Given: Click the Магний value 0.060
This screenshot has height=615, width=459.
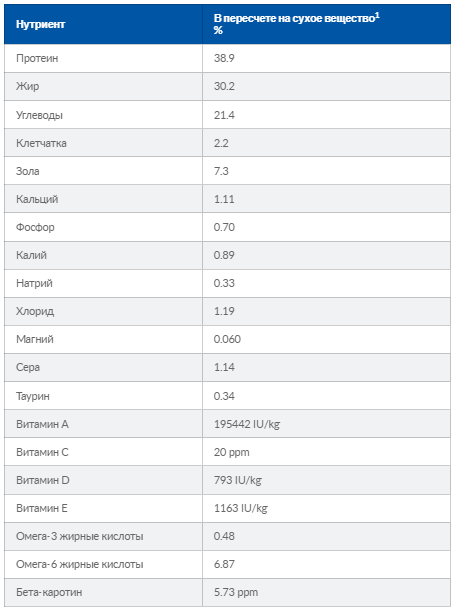Looking at the screenshot, I should coord(227,339).
